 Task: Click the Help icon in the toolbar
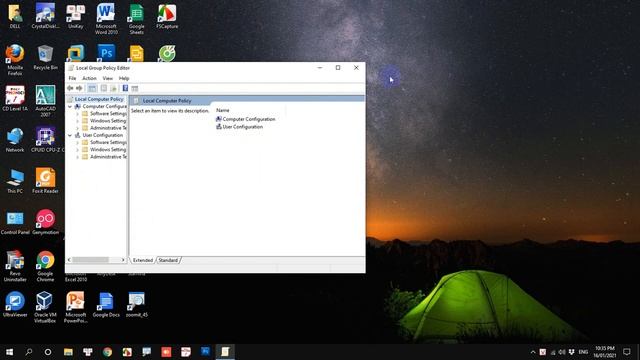[125, 88]
